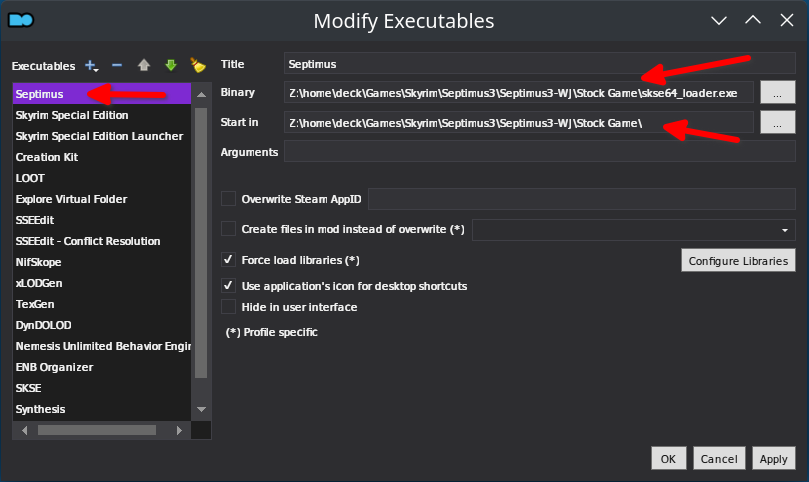Select Explore Virtual Folder entry
The image size is (809, 482).
tap(102, 199)
